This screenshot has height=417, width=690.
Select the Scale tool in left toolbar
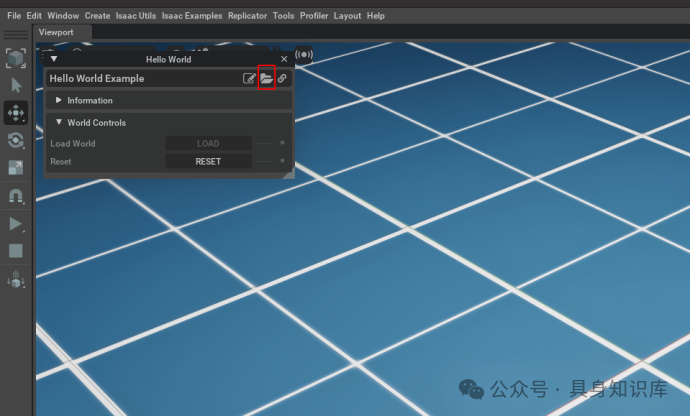point(16,168)
